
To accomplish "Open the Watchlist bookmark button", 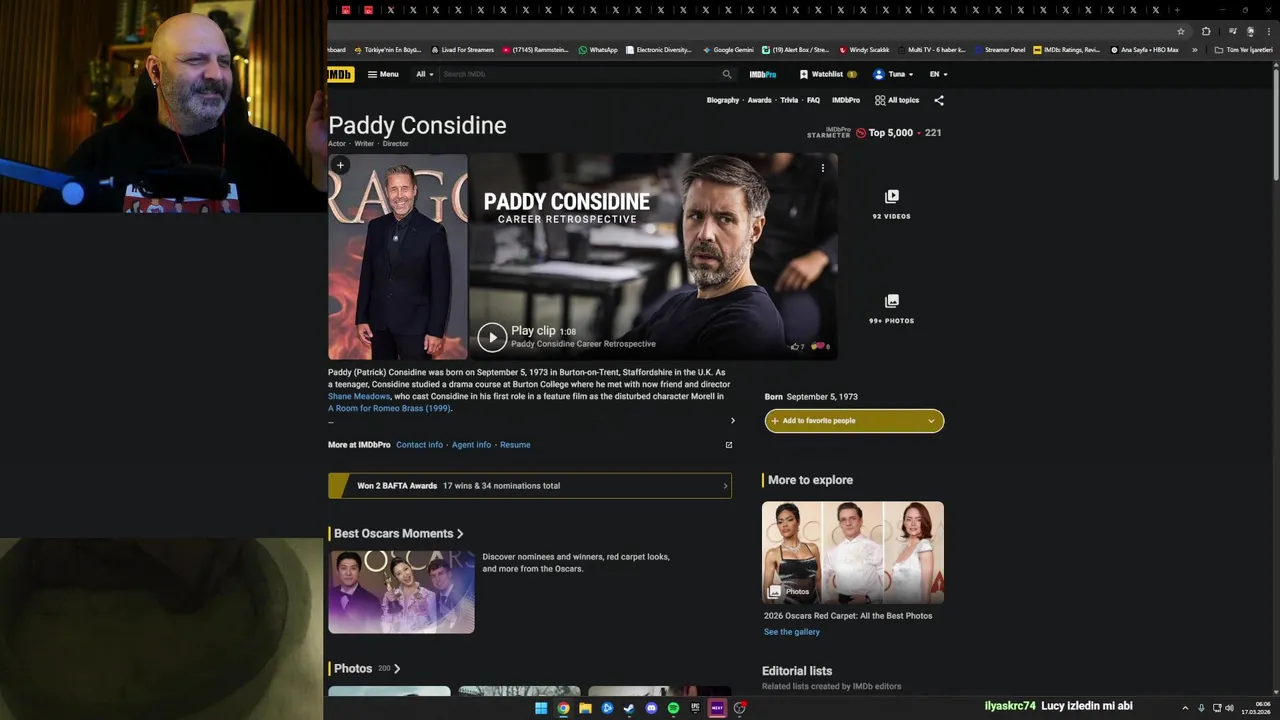I will [828, 74].
